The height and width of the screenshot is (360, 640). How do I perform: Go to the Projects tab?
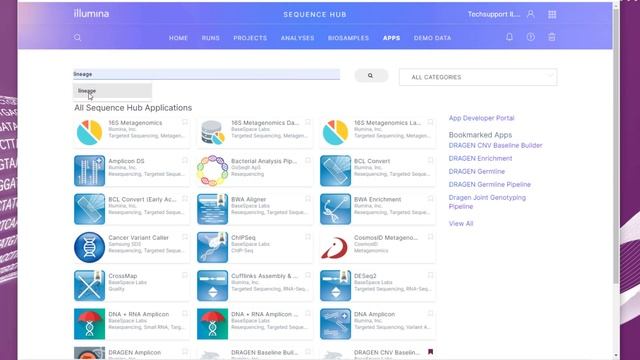coord(250,38)
